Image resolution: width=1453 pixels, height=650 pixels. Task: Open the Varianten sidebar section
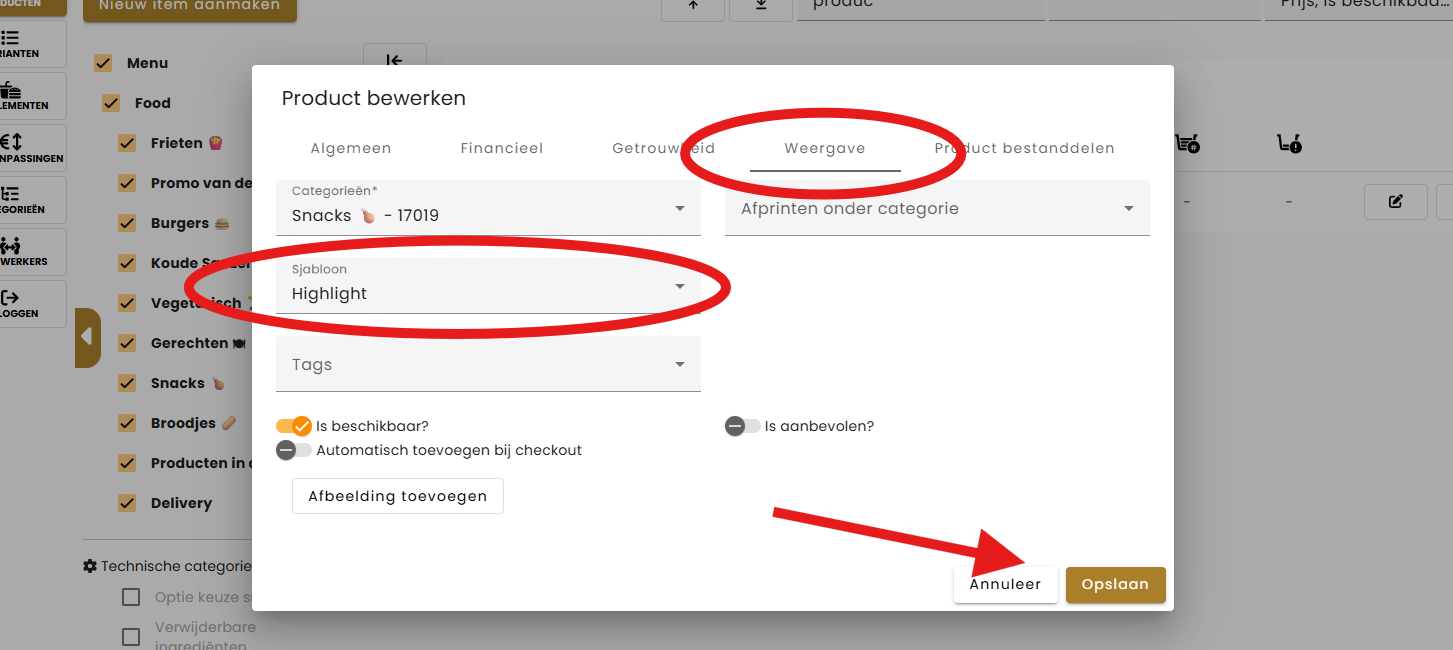click(x=20, y=44)
